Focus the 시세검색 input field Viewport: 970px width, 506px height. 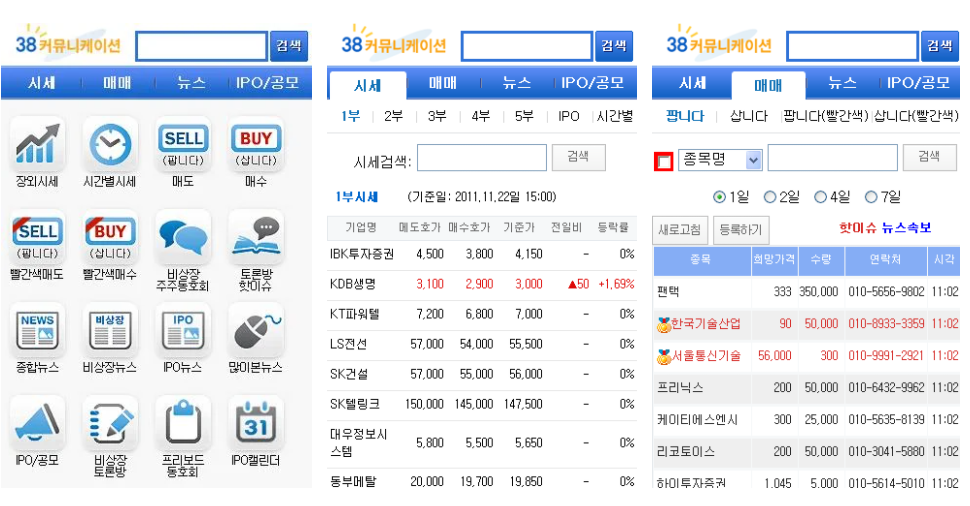tap(482, 158)
